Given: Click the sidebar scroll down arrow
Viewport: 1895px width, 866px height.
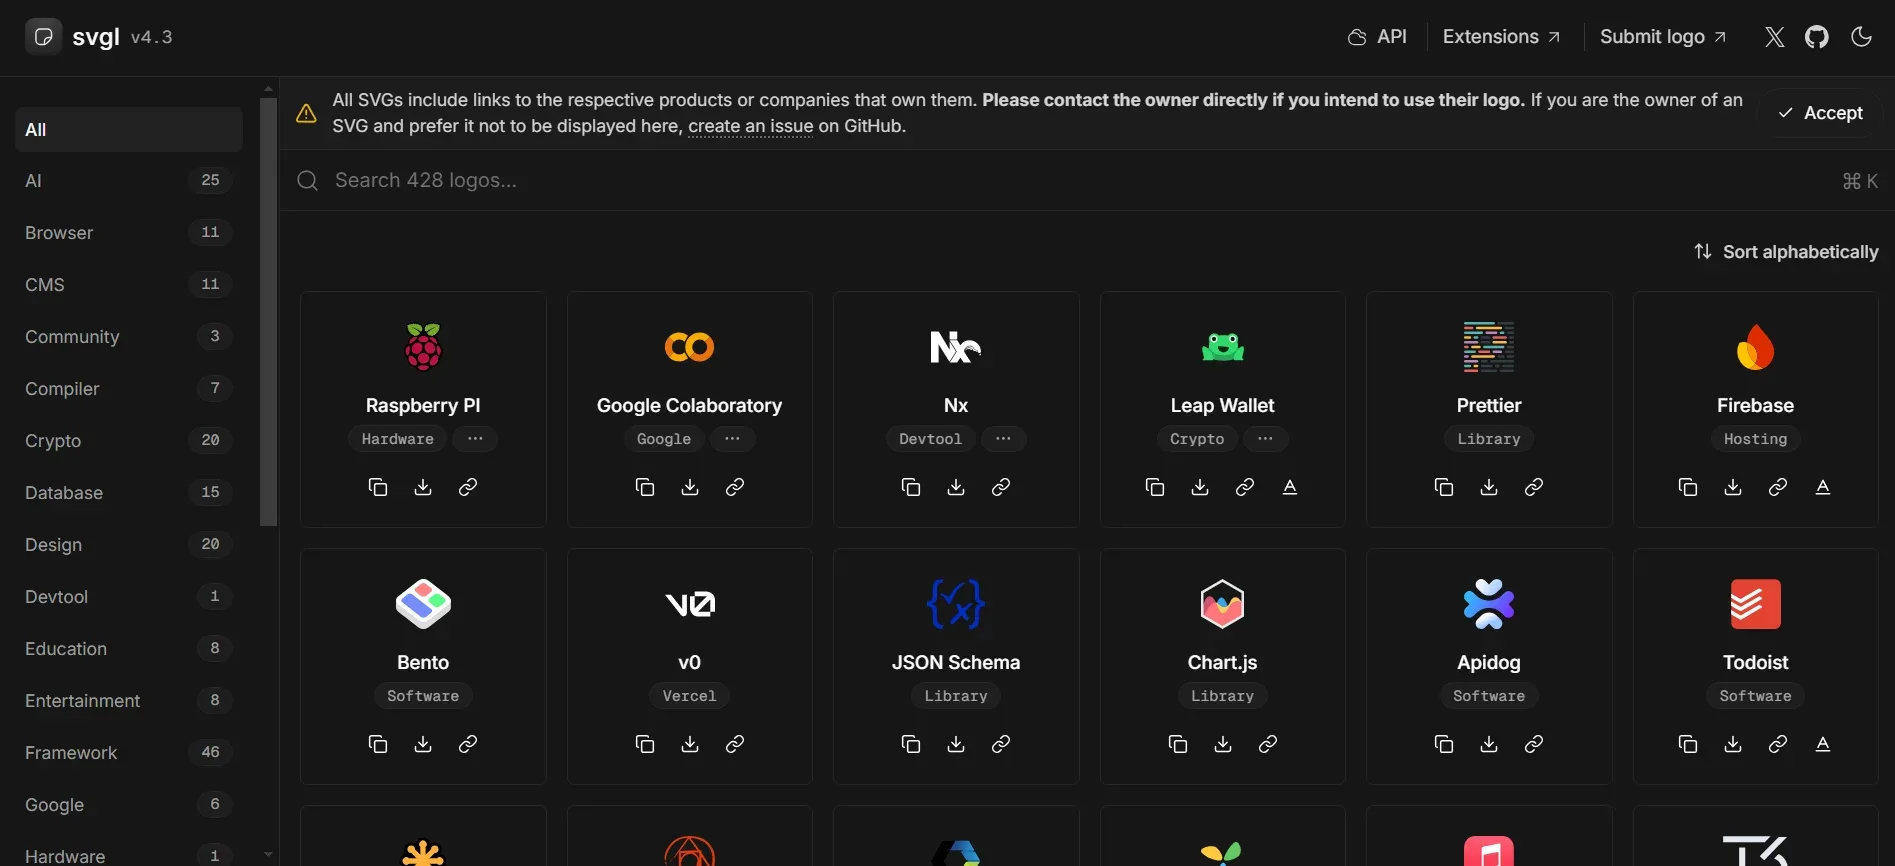Looking at the screenshot, I should (x=268, y=855).
